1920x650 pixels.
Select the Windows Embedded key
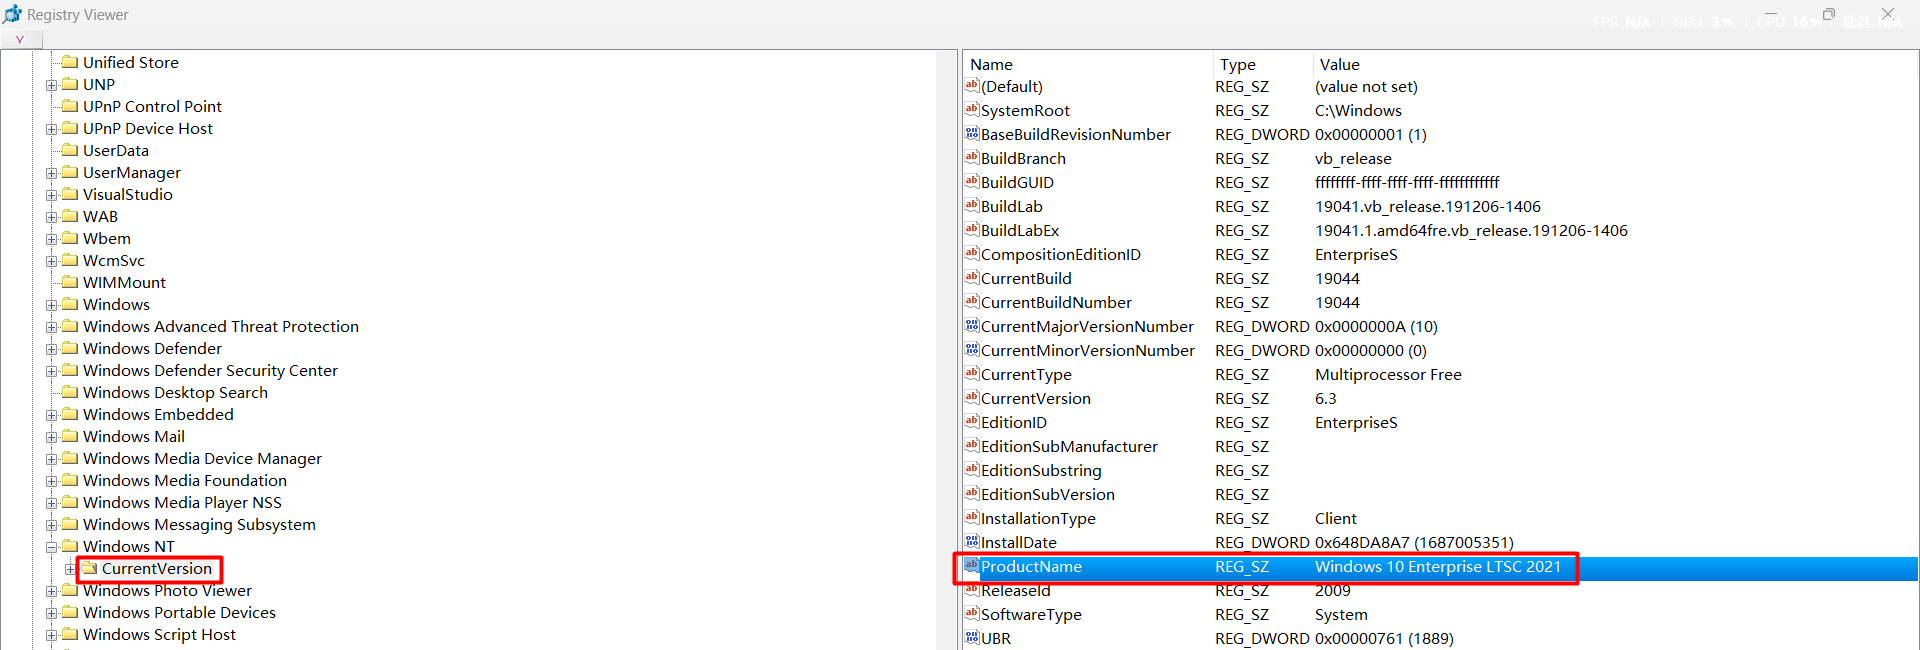click(x=158, y=414)
